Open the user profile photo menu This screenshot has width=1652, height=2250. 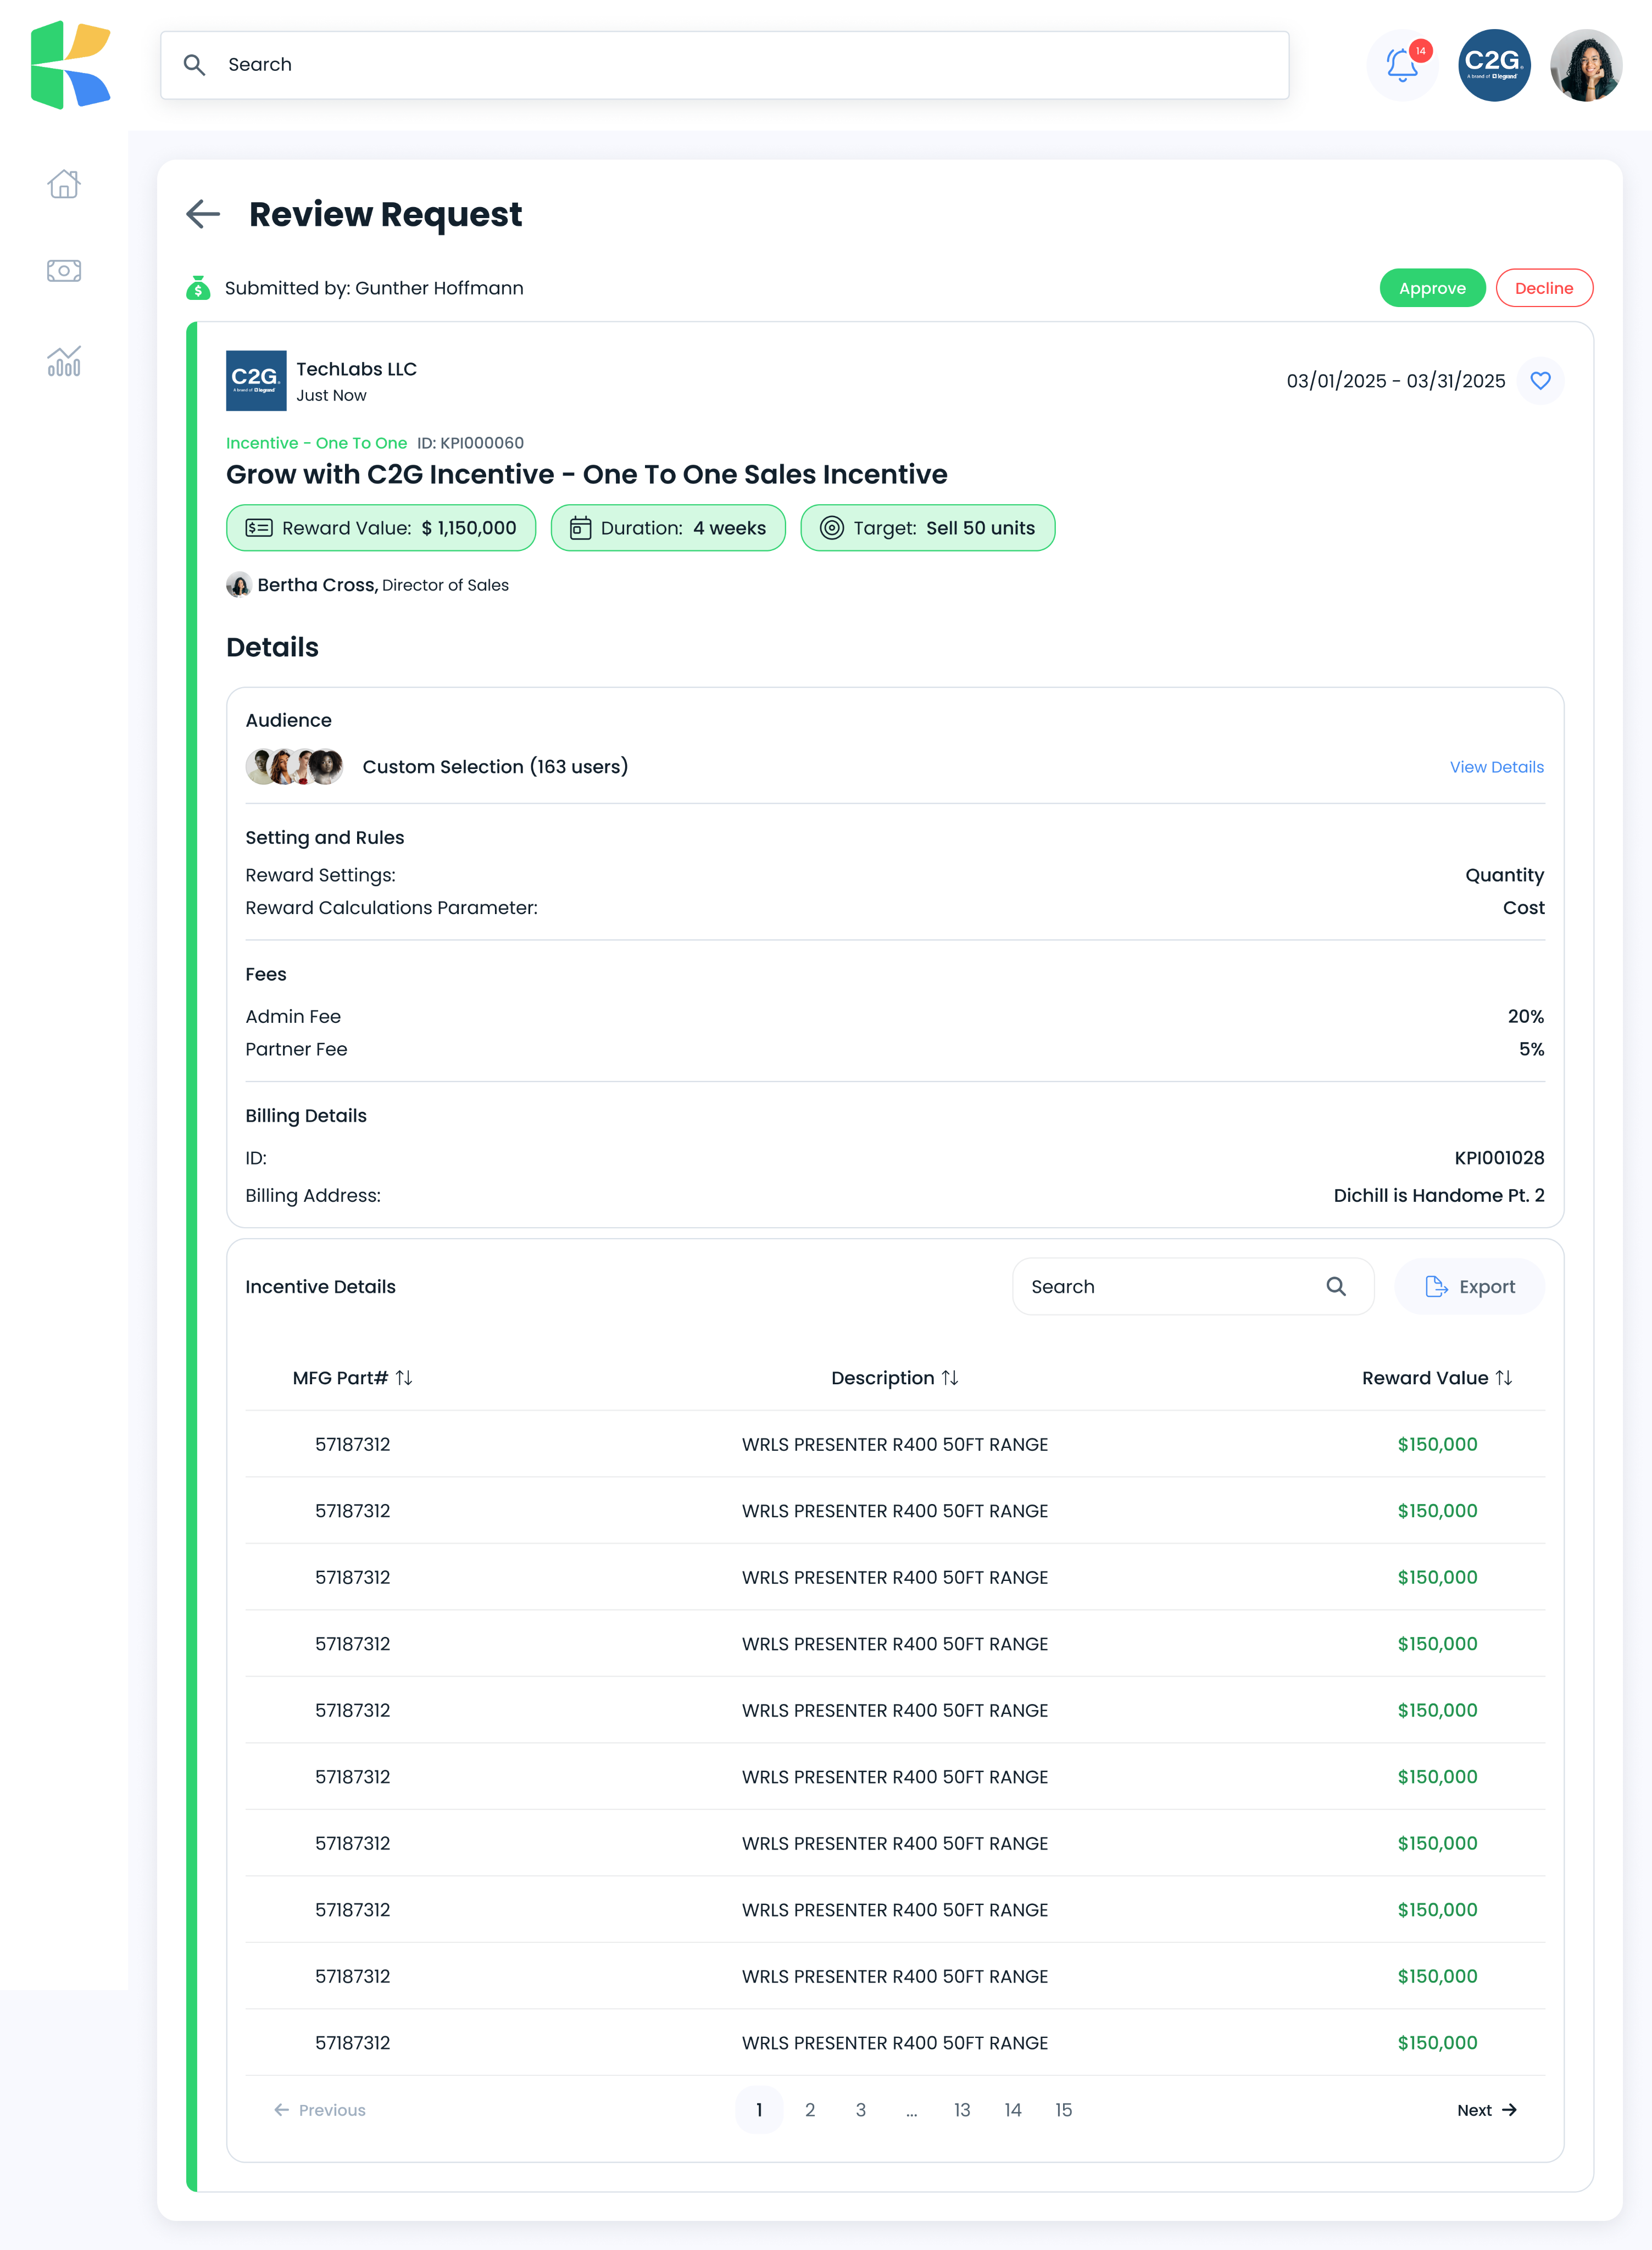[1586, 65]
